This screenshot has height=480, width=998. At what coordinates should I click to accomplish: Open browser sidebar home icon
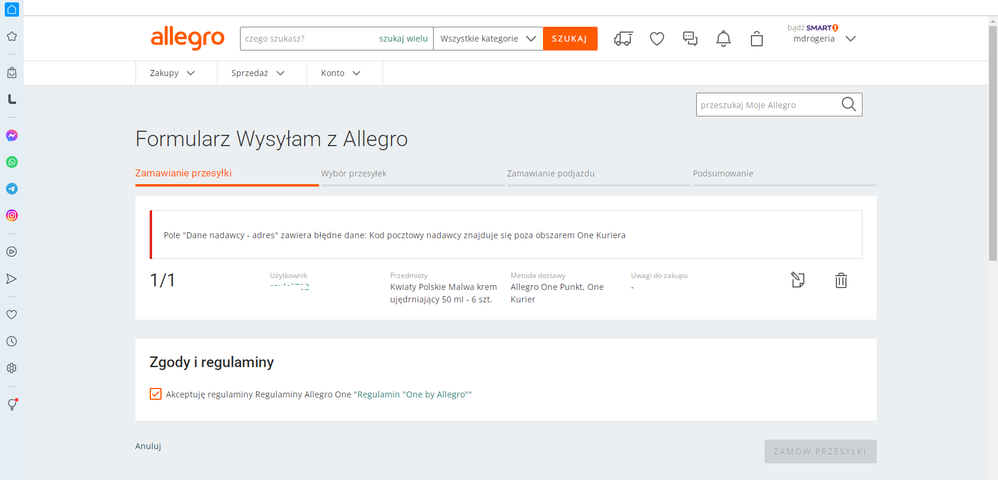pos(11,9)
